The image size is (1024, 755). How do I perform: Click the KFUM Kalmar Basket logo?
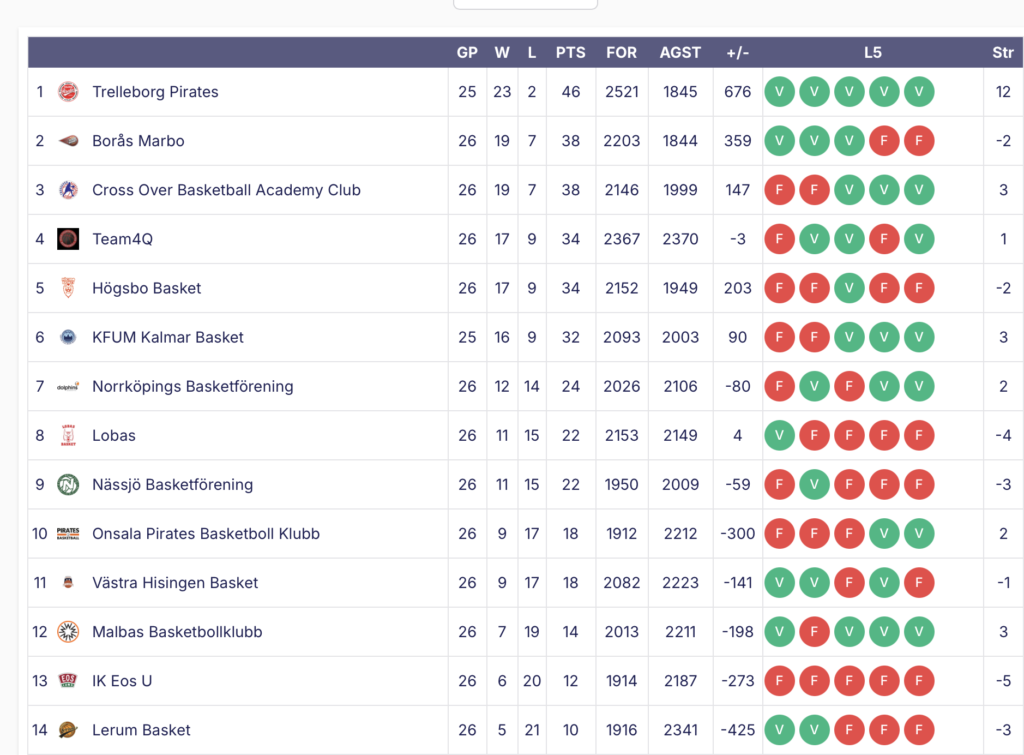[x=68, y=337]
